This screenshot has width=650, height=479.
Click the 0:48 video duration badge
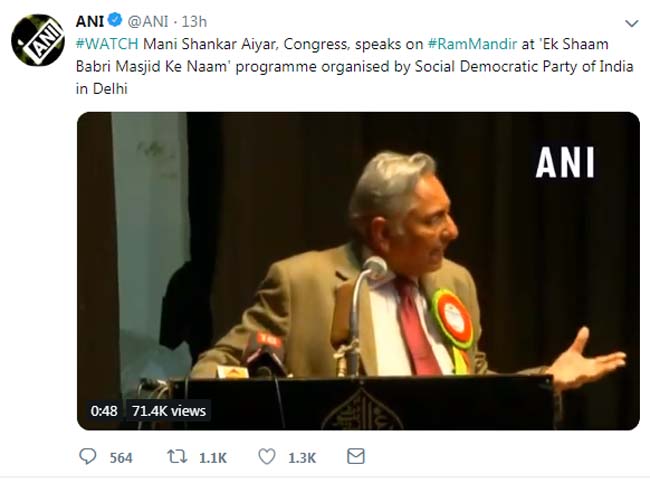tap(104, 410)
